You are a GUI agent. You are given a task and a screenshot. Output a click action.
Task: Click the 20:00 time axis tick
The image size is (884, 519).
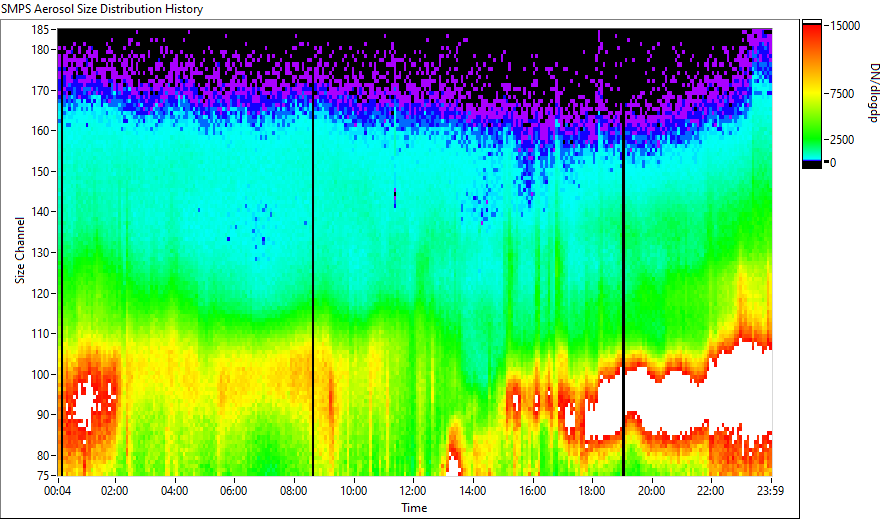point(651,491)
